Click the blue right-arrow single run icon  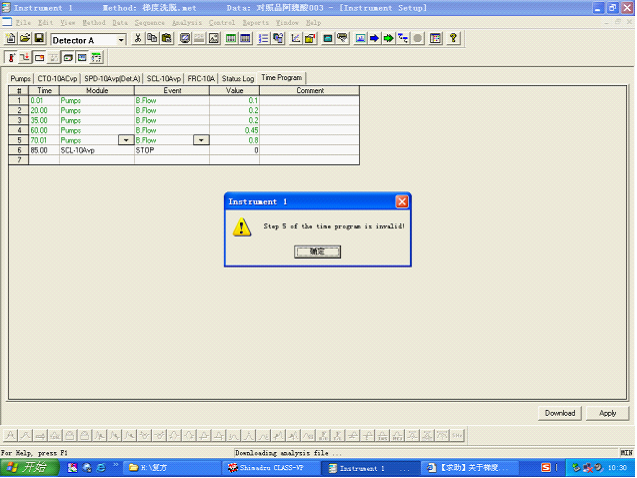[374, 39]
